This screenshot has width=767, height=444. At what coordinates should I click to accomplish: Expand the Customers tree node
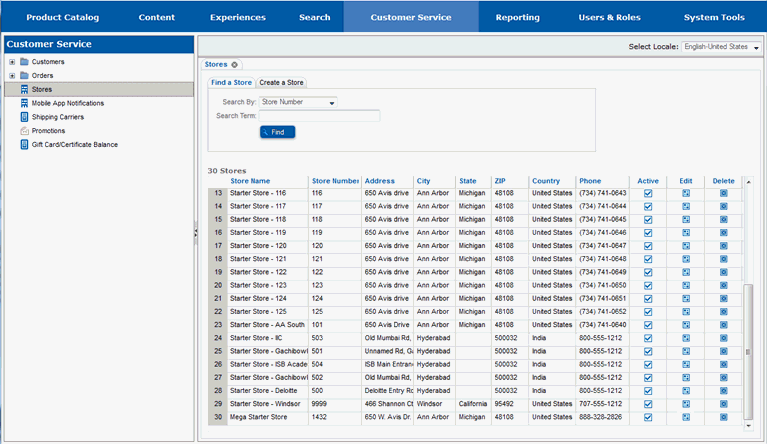tap(12, 62)
